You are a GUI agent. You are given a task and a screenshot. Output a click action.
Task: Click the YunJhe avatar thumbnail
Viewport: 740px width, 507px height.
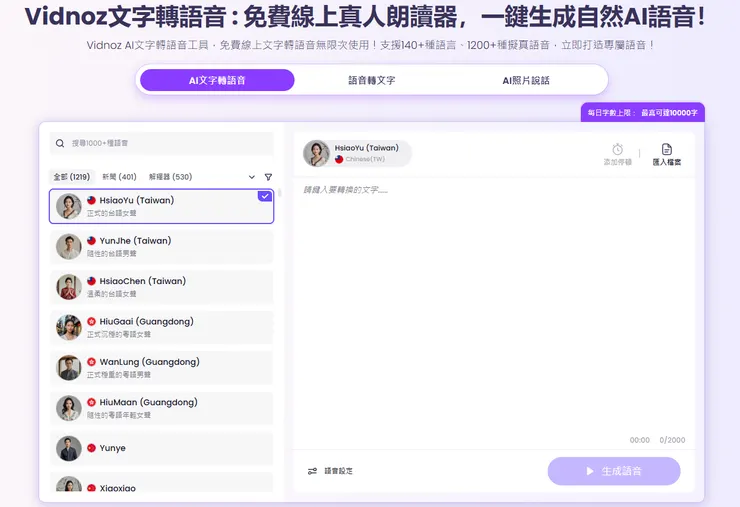tap(69, 247)
